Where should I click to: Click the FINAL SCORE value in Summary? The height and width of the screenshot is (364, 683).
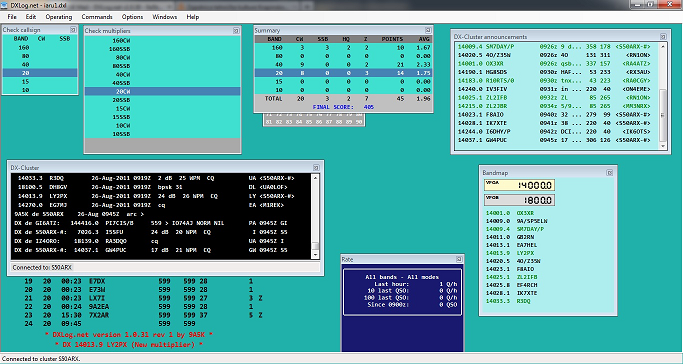[369, 107]
